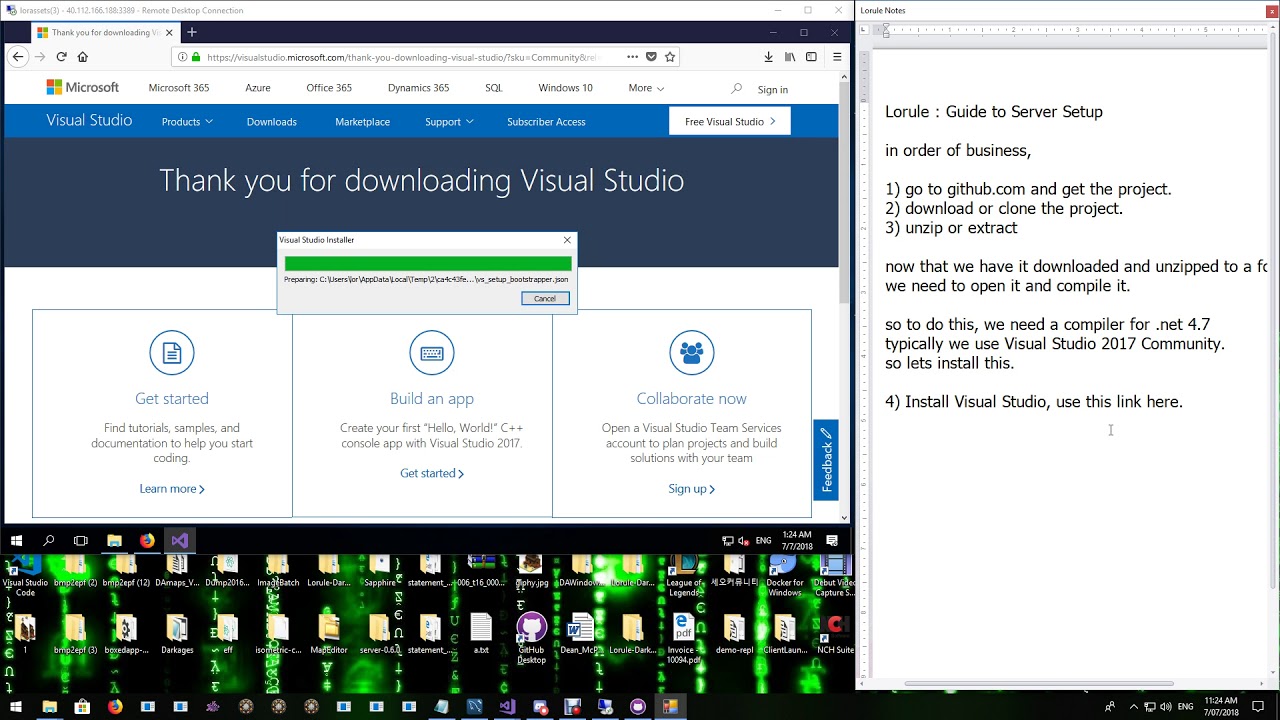The image size is (1280, 720).
Task: Save page to Pocket icon
Action: click(x=651, y=57)
